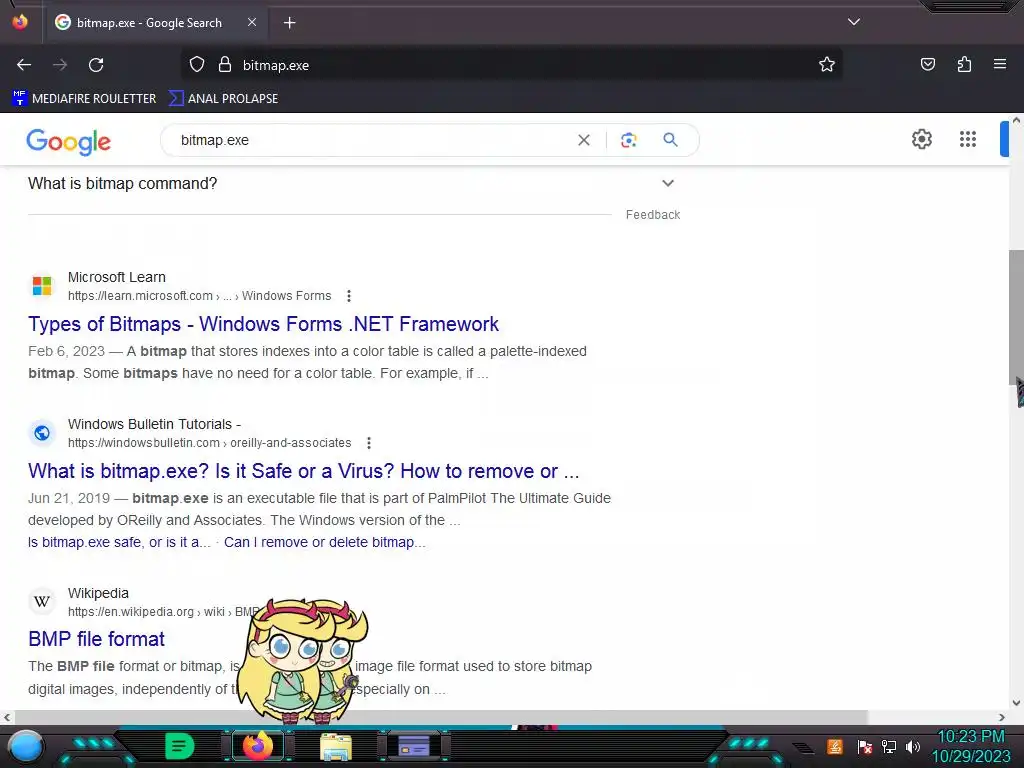Clear the Google search box
Viewport: 1024px width, 768px height.
pos(584,140)
